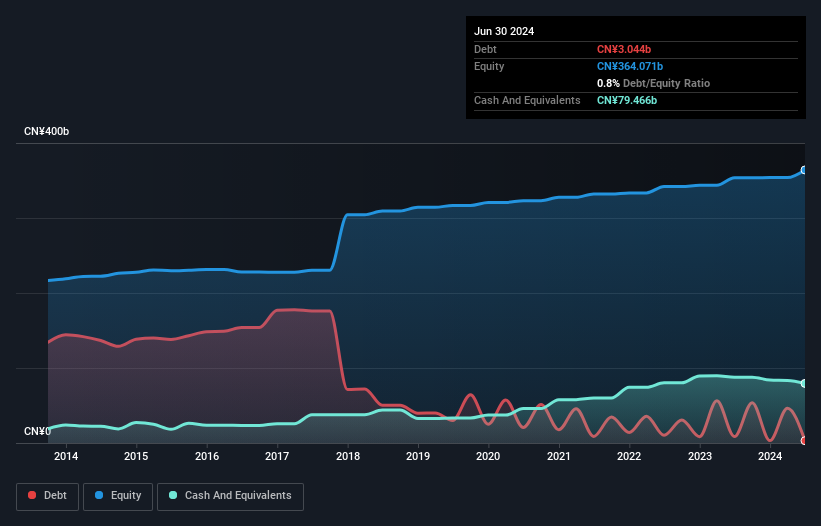This screenshot has width=821, height=526.
Task: Click the teal Cash legend dot
Action: click(x=173, y=495)
